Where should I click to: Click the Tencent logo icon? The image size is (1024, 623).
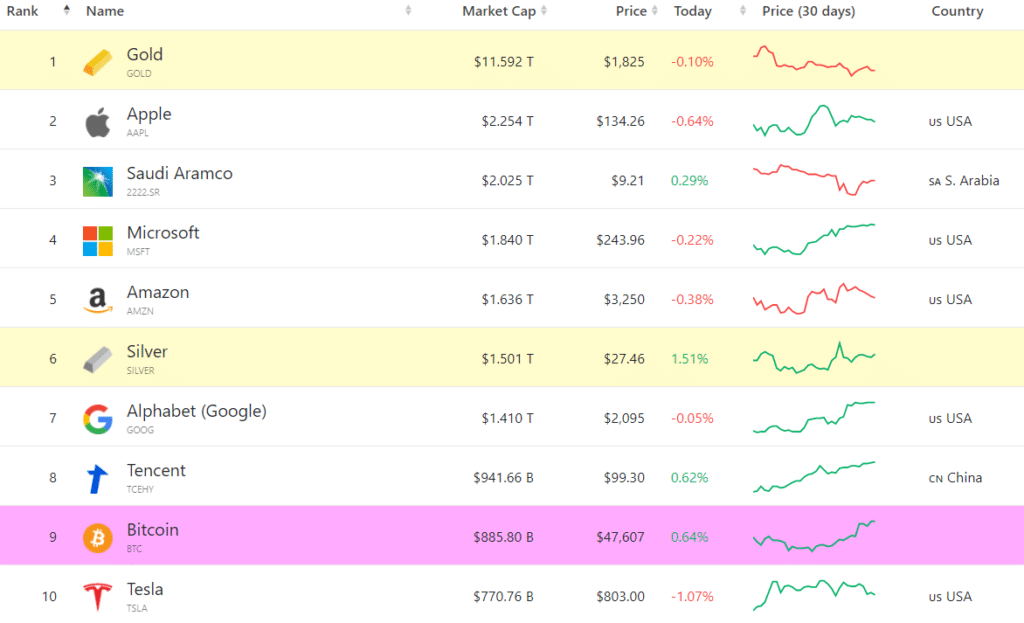[97, 478]
